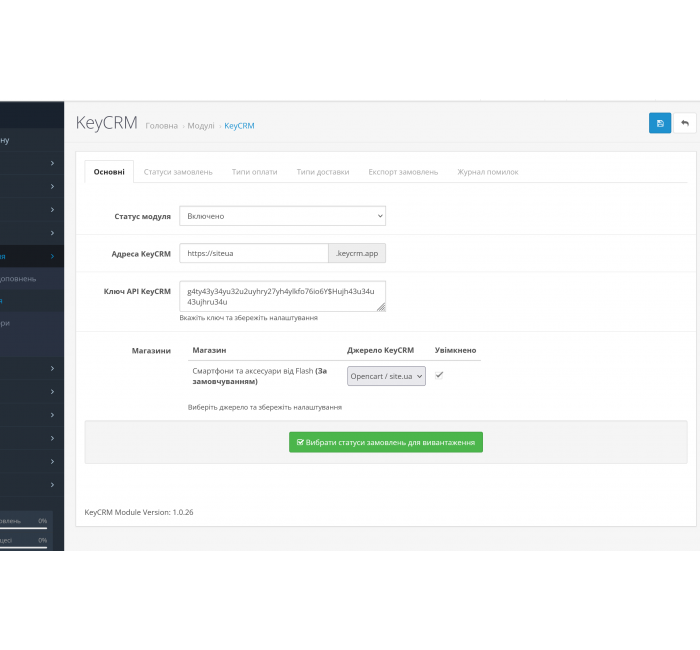Open the Типи доставки tab

323,172
